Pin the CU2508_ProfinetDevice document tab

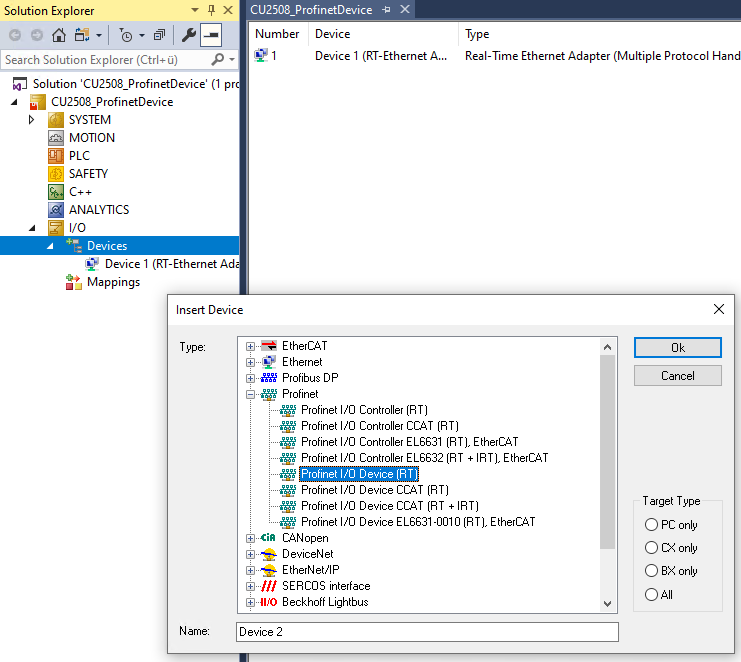(386, 10)
